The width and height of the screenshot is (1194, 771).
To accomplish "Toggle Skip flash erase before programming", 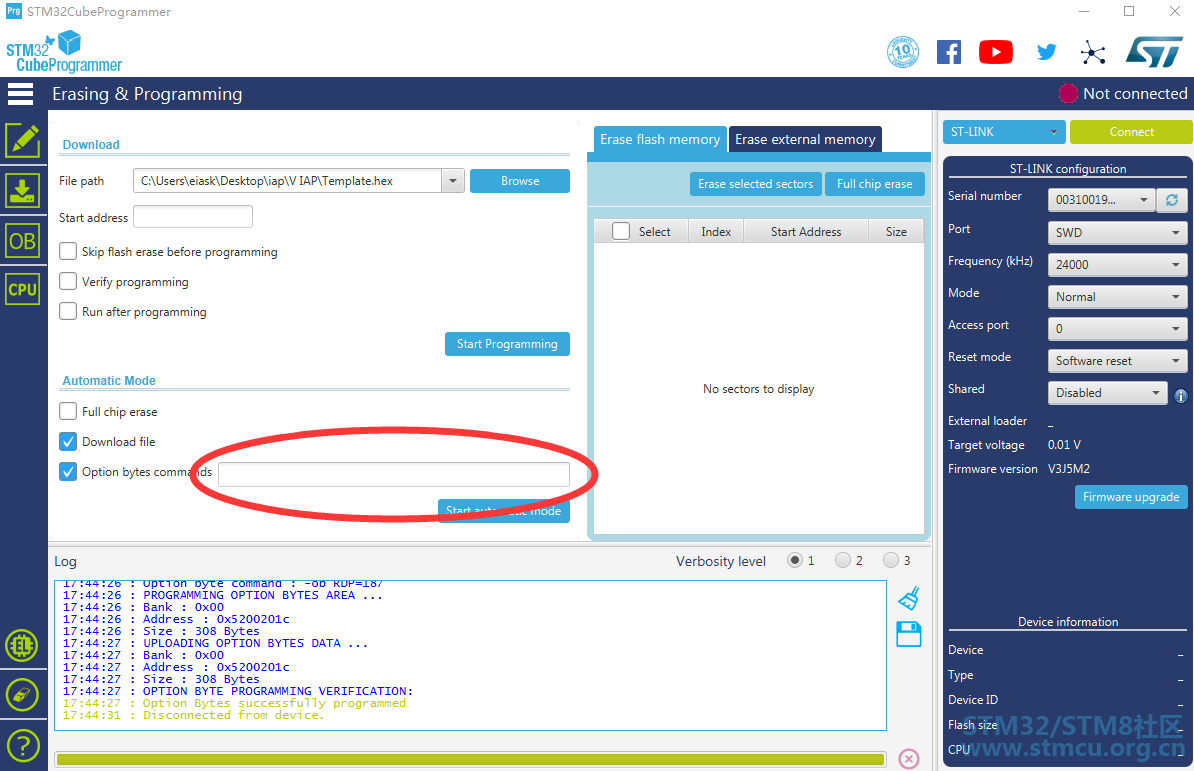I will (68, 251).
